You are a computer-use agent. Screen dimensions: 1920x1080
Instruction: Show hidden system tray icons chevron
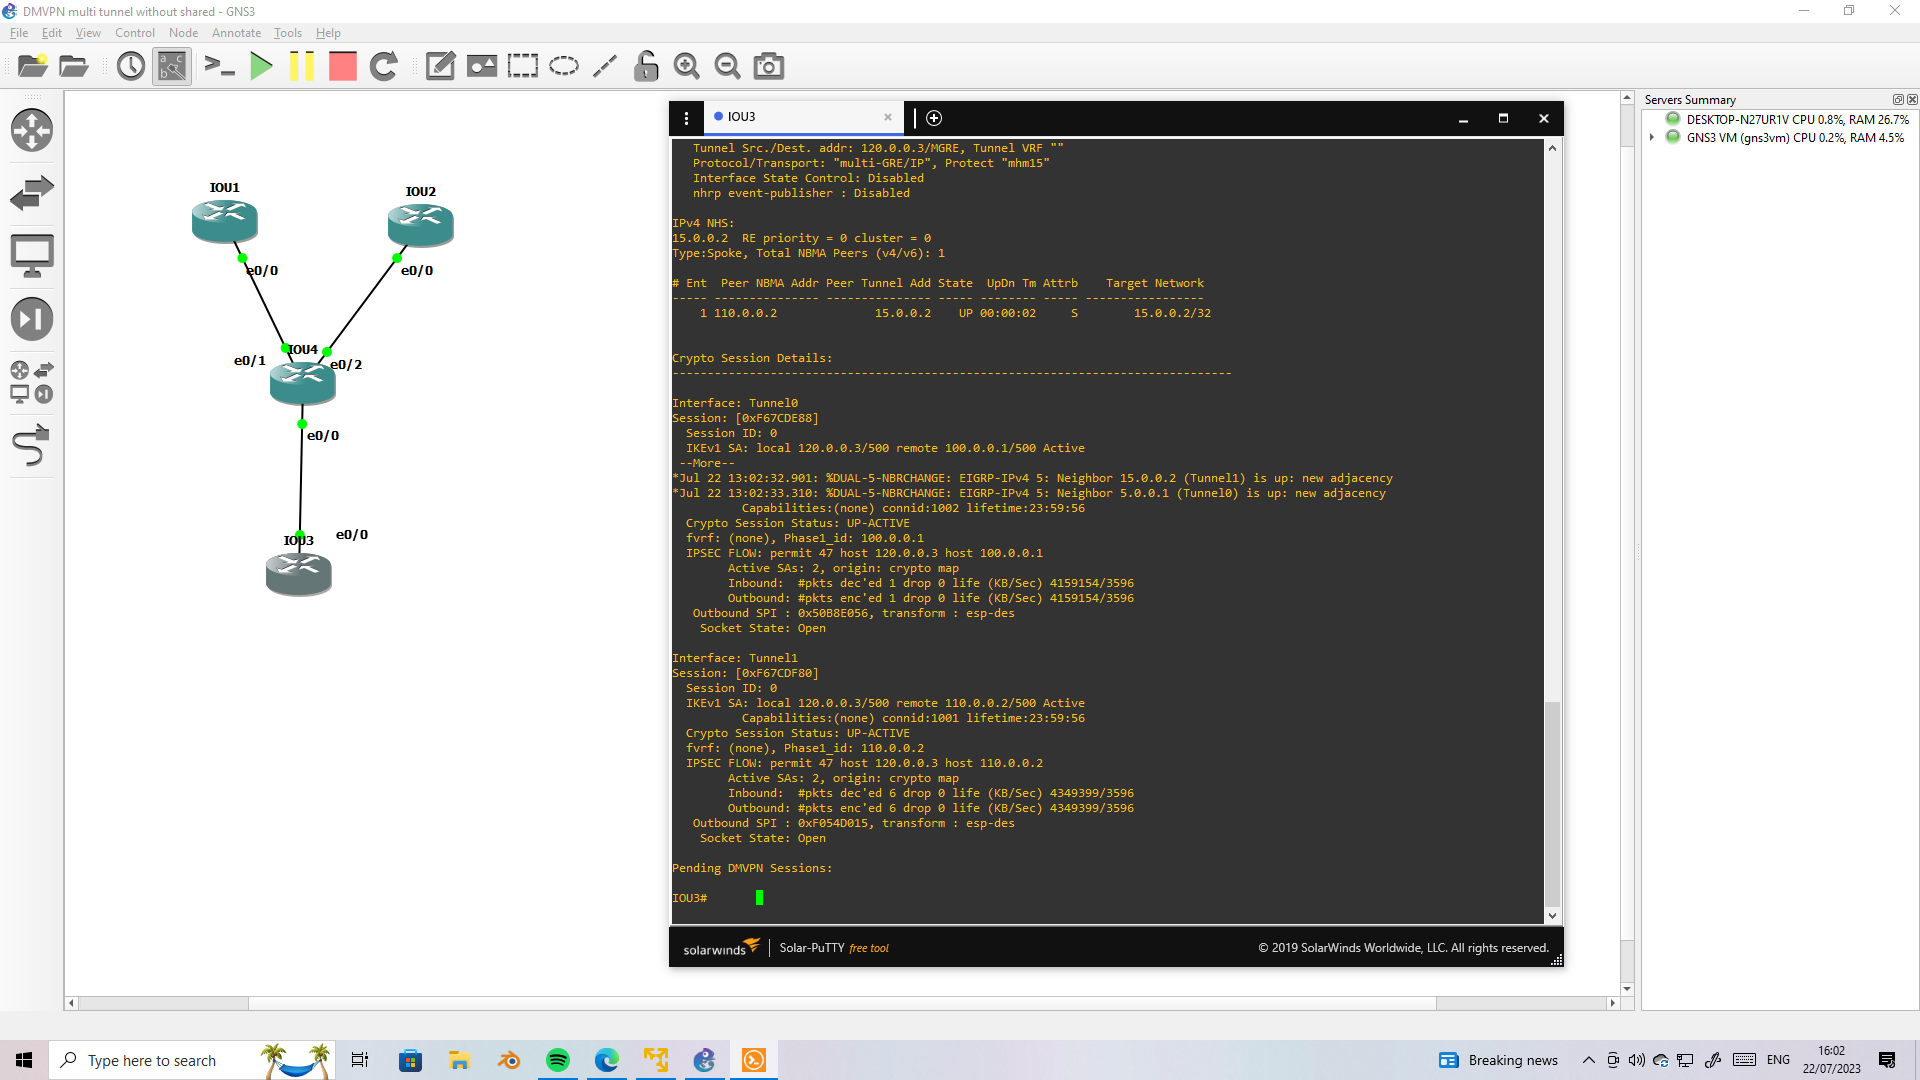click(x=1588, y=1060)
